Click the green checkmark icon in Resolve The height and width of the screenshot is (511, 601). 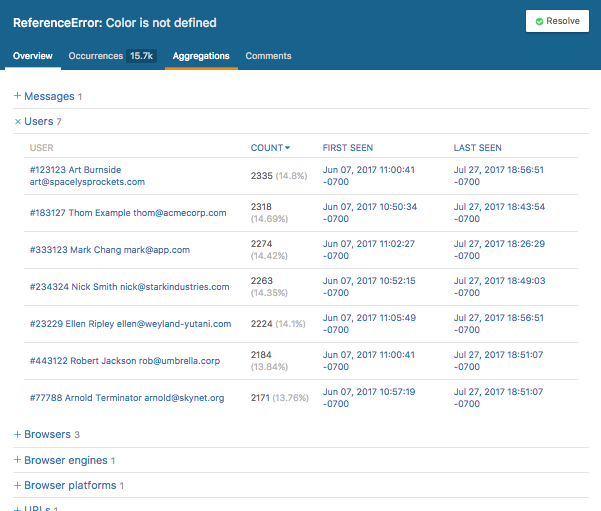point(539,21)
